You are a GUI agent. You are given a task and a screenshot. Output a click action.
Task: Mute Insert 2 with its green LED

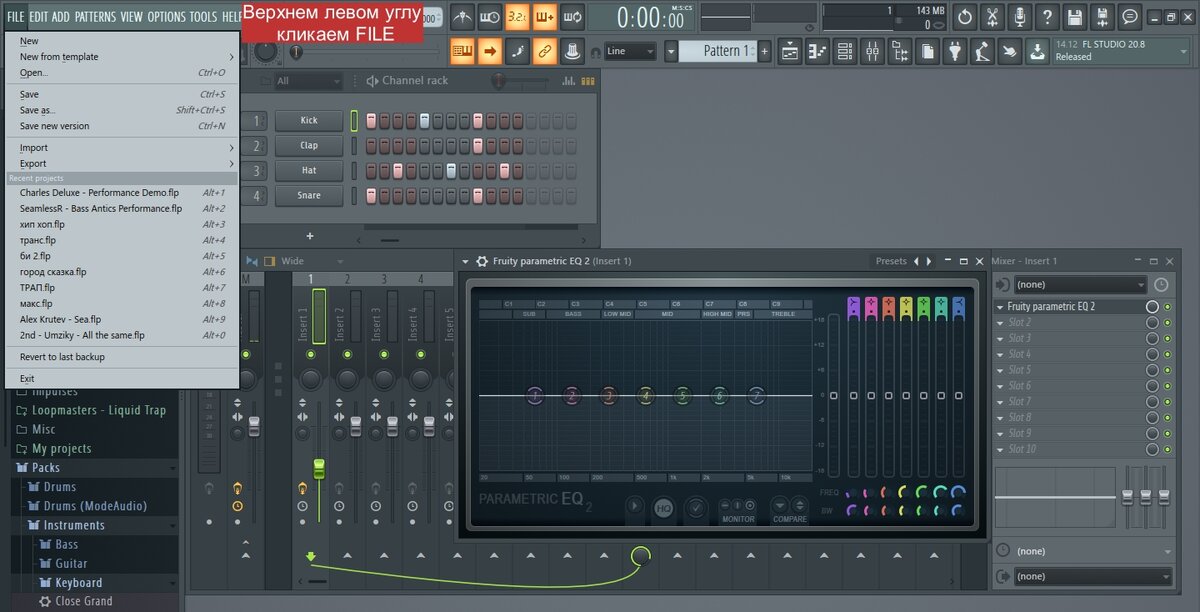pos(348,355)
